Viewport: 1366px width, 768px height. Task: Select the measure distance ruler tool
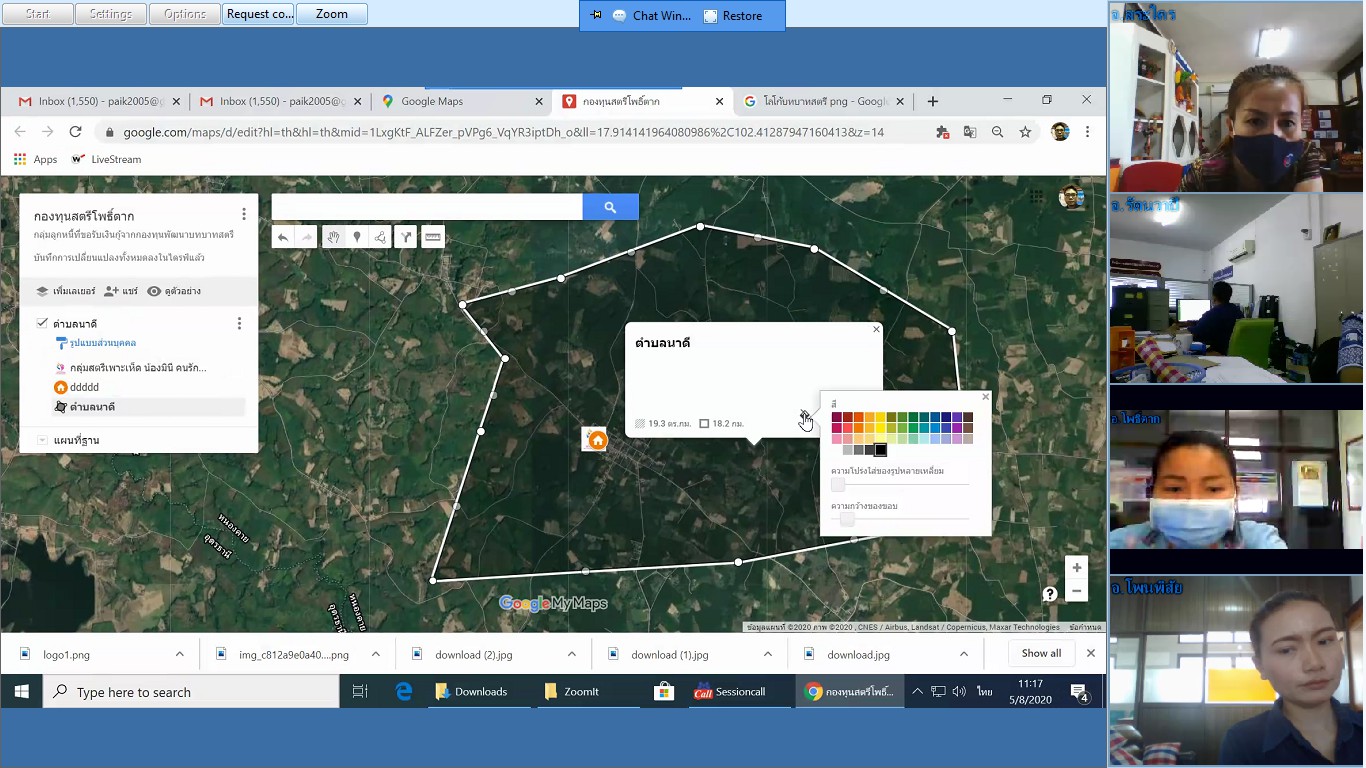433,237
